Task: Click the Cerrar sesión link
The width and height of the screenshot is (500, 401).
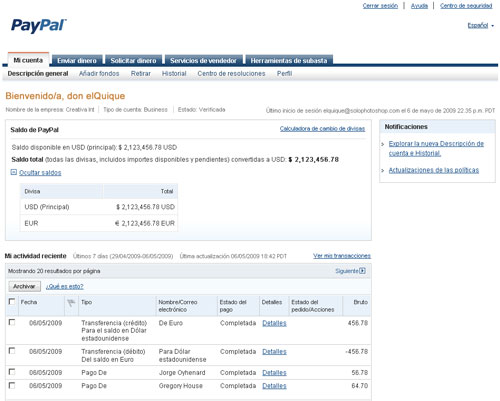Action: coord(380,6)
